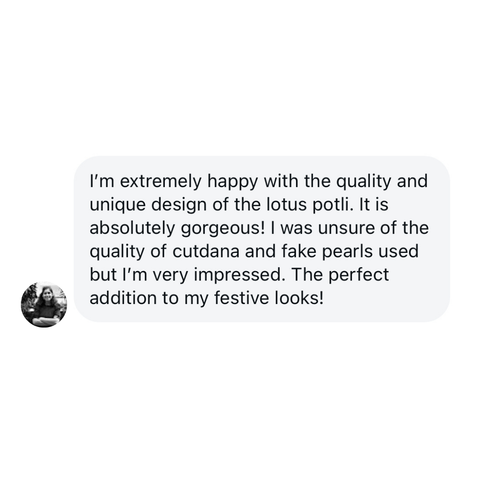Click the word "cutdana" in the message
The height and width of the screenshot is (480, 480).
pos(206,251)
